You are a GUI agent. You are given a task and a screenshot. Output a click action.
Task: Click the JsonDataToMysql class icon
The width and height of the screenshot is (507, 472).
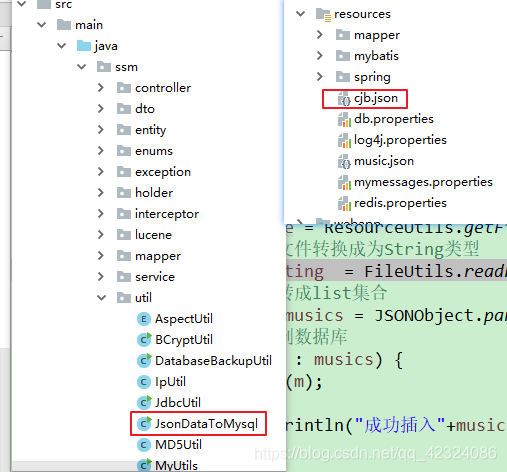(x=144, y=424)
